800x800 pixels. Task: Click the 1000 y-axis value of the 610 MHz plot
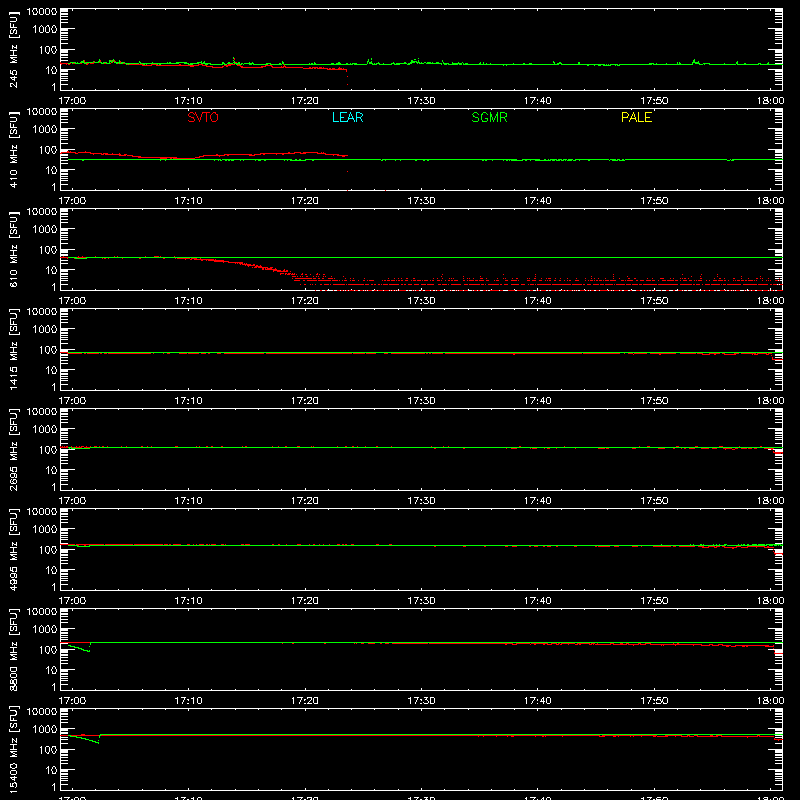(x=45, y=229)
